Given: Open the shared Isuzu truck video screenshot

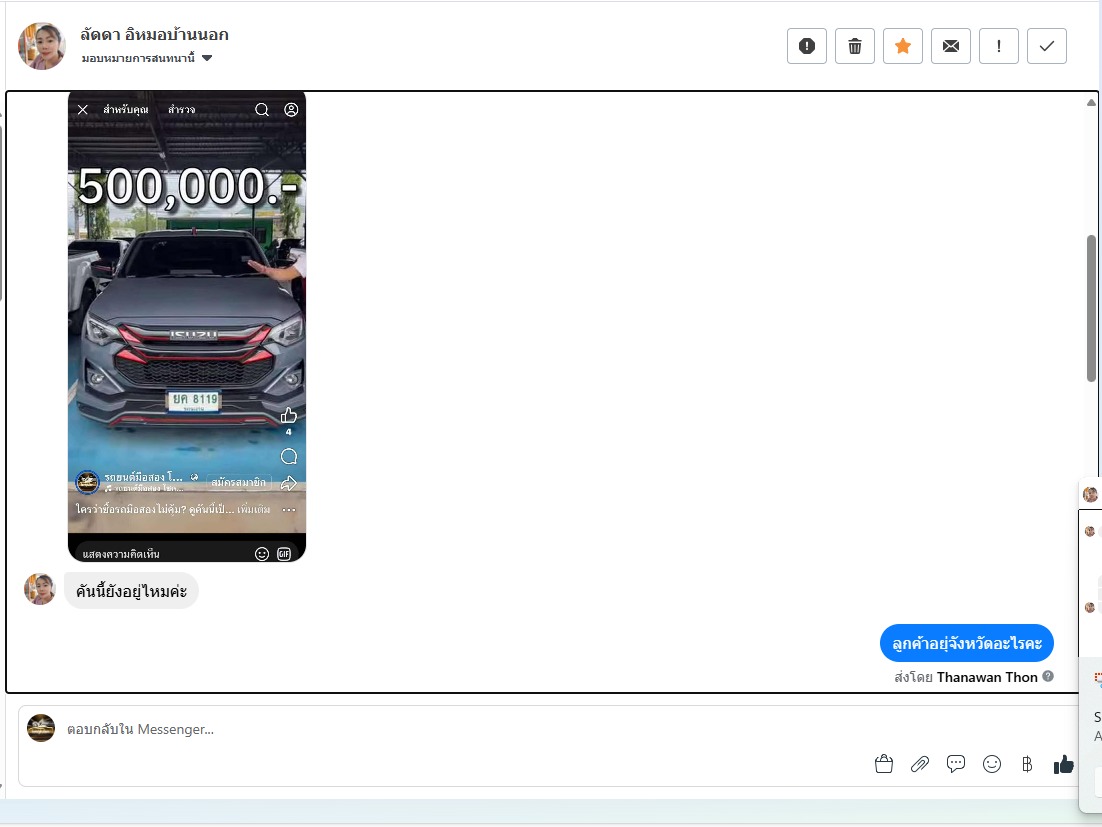Looking at the screenshot, I should point(187,326).
